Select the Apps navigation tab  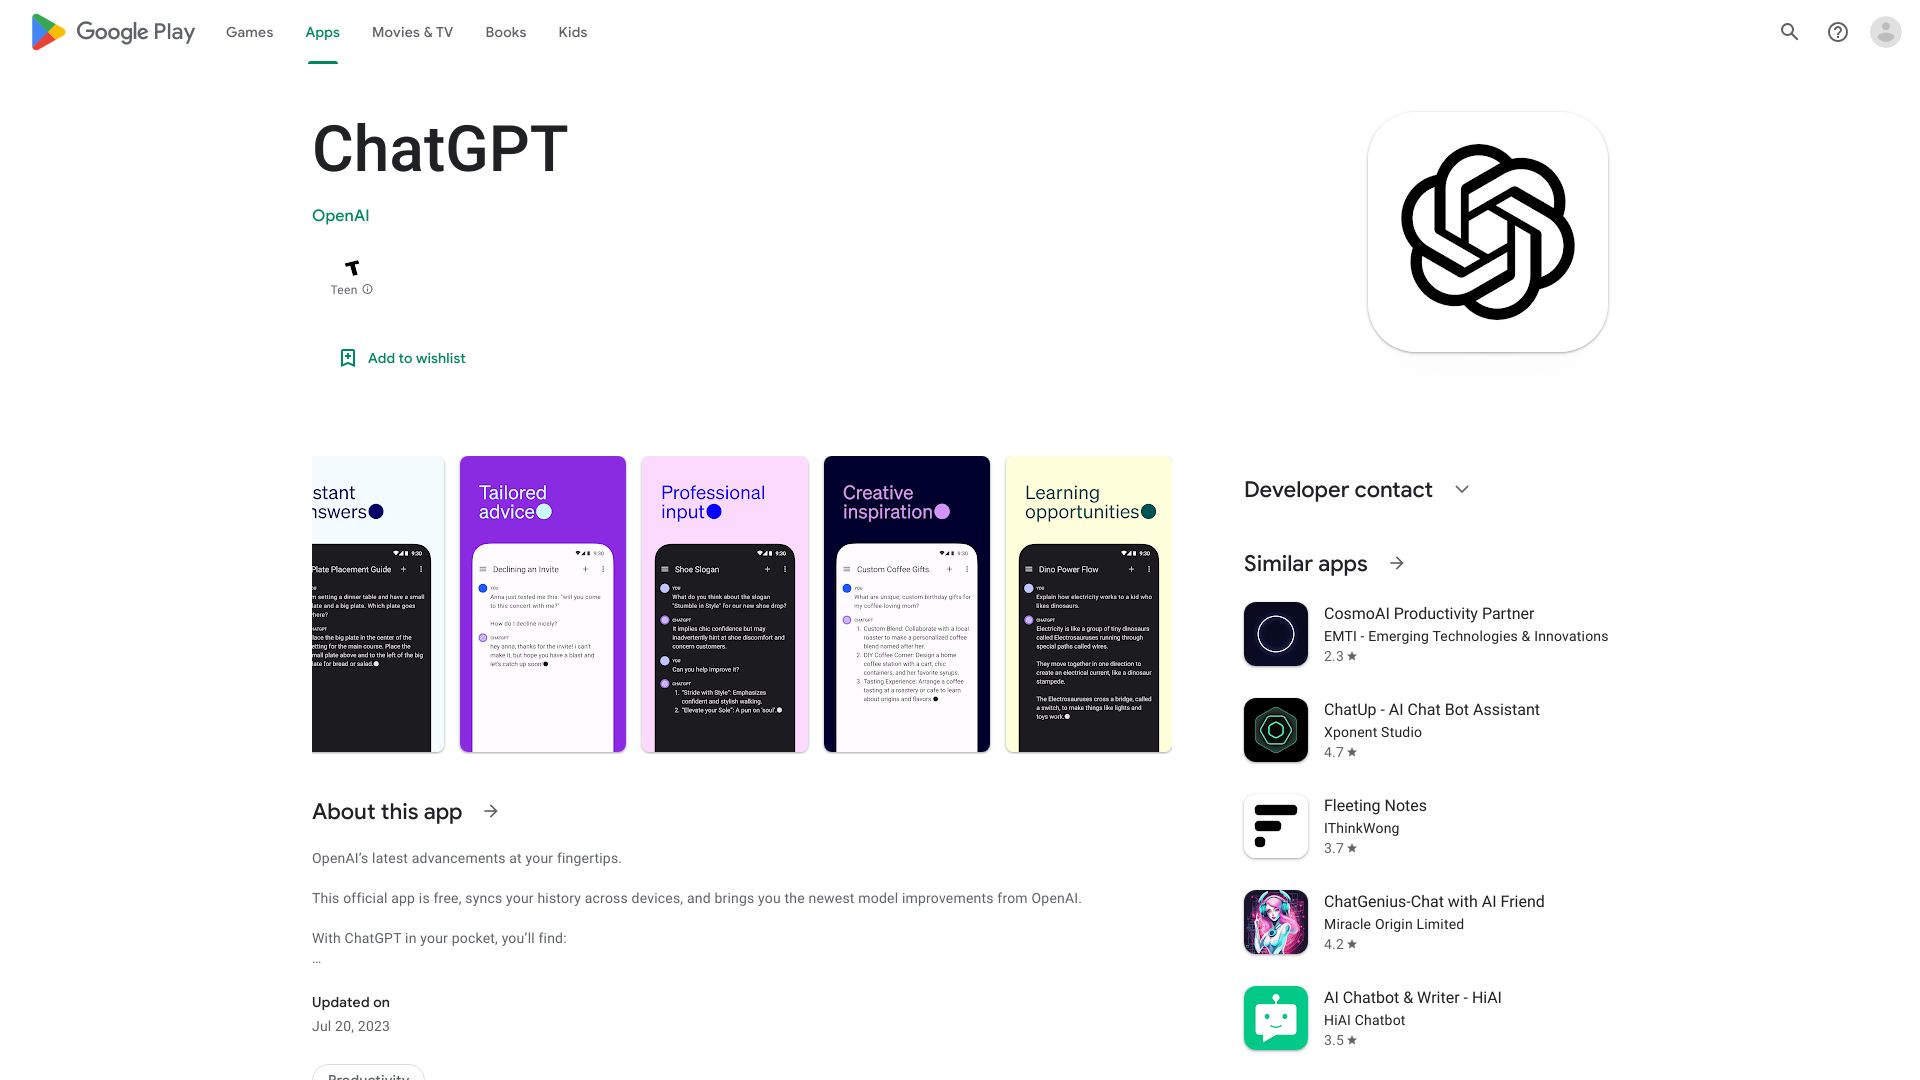322,32
